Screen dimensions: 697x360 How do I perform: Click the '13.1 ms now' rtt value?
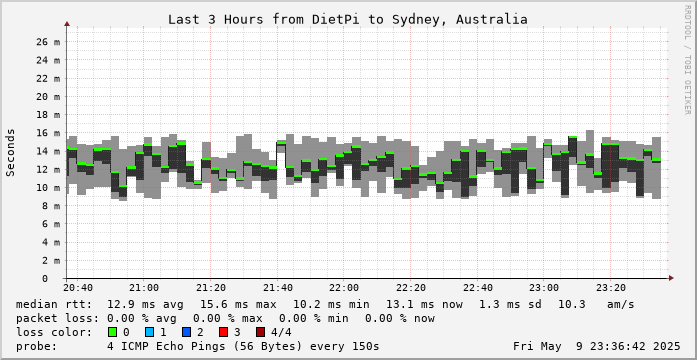coord(424,304)
